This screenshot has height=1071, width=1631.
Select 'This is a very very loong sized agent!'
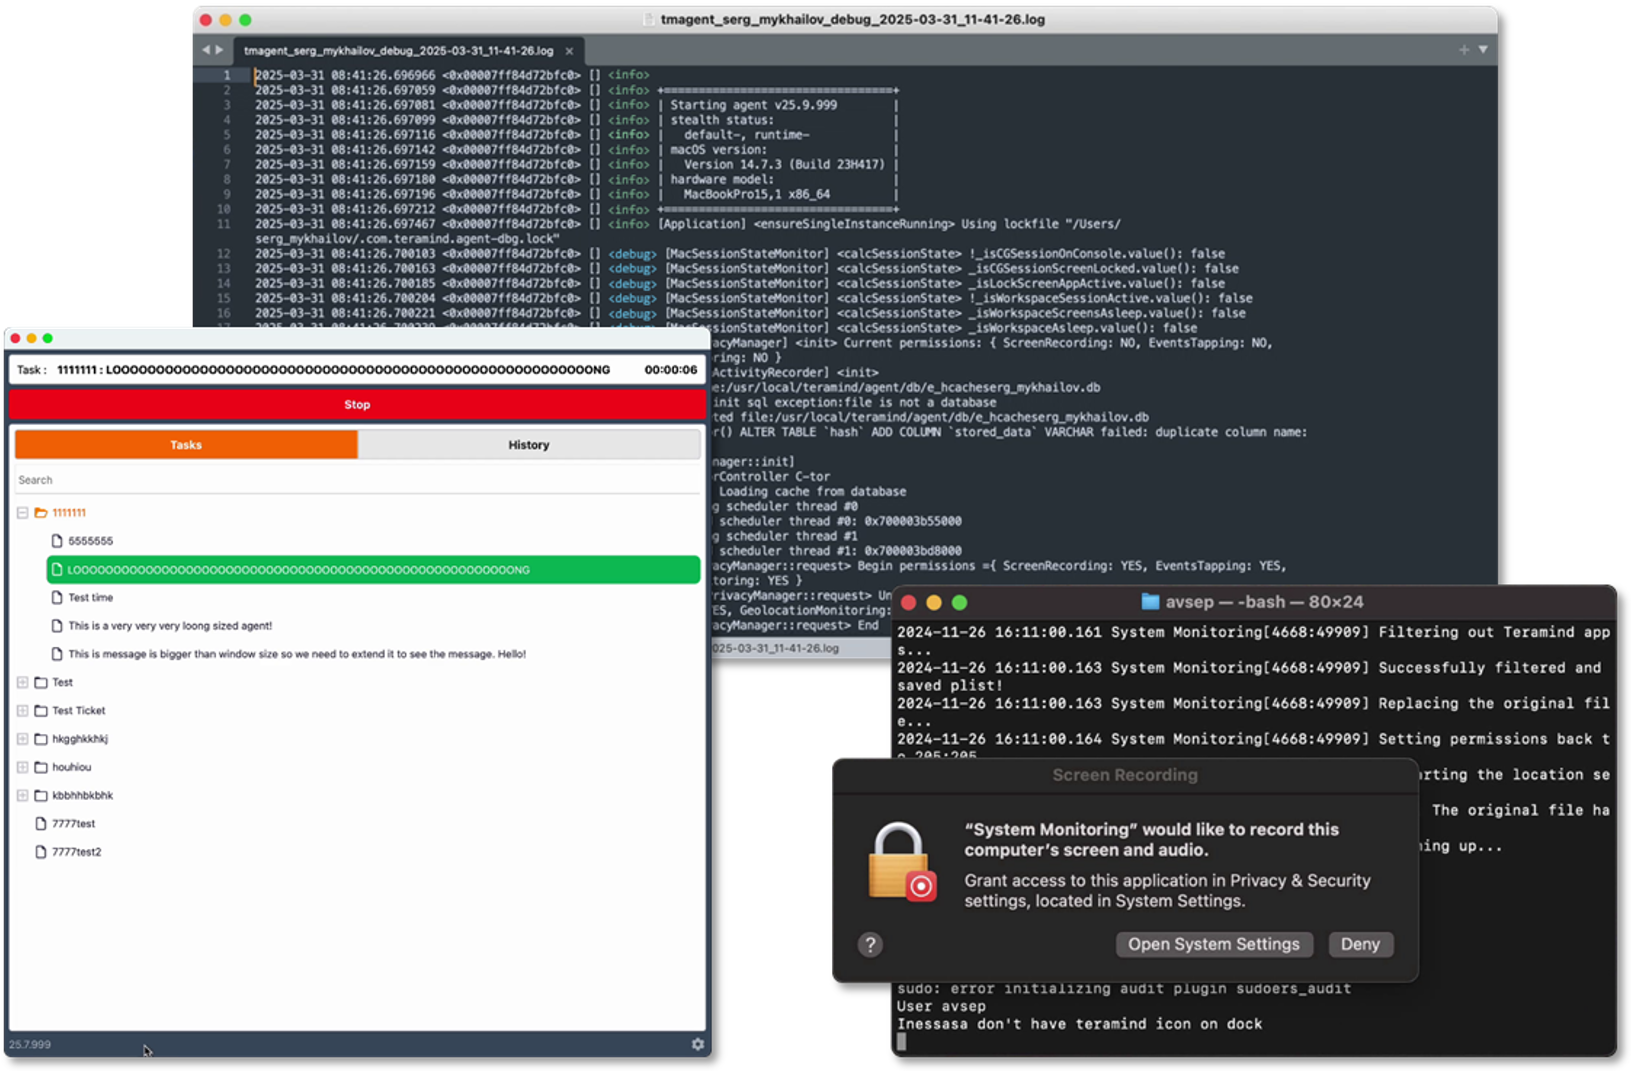click(170, 626)
